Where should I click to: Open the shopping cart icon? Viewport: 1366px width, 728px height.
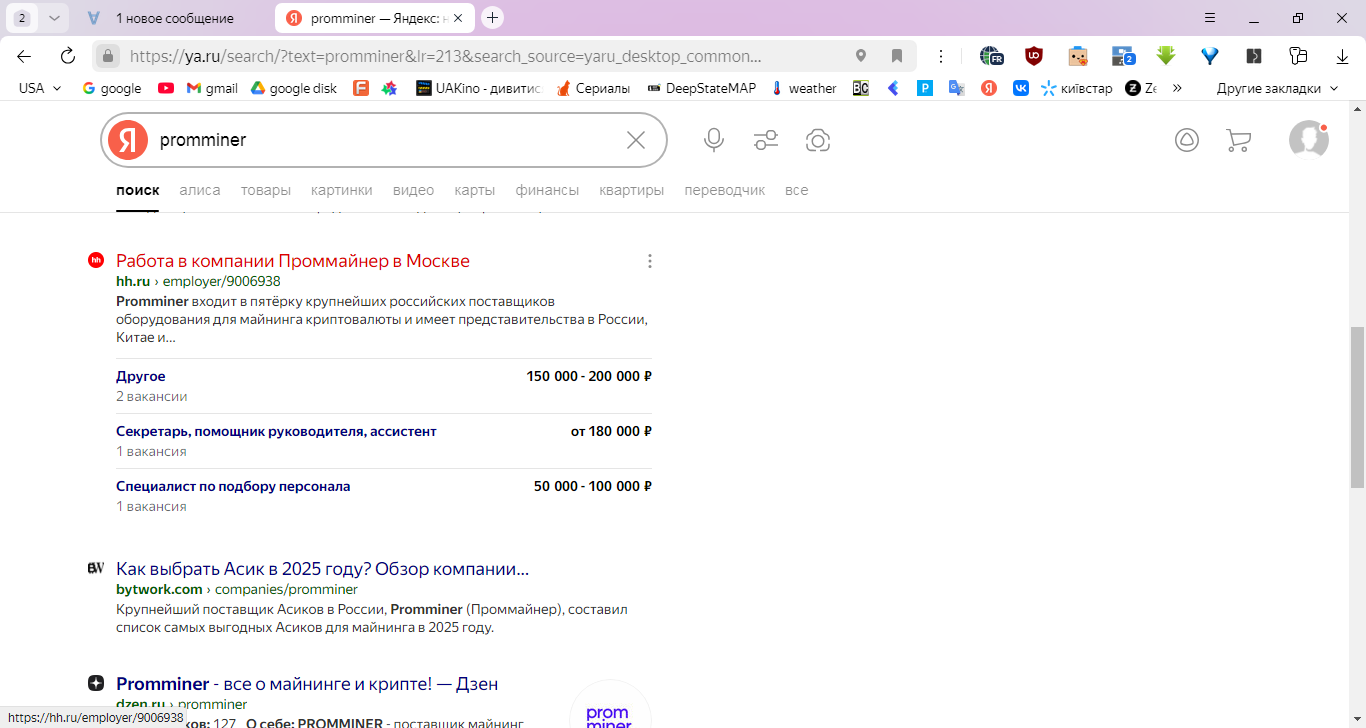1239,140
